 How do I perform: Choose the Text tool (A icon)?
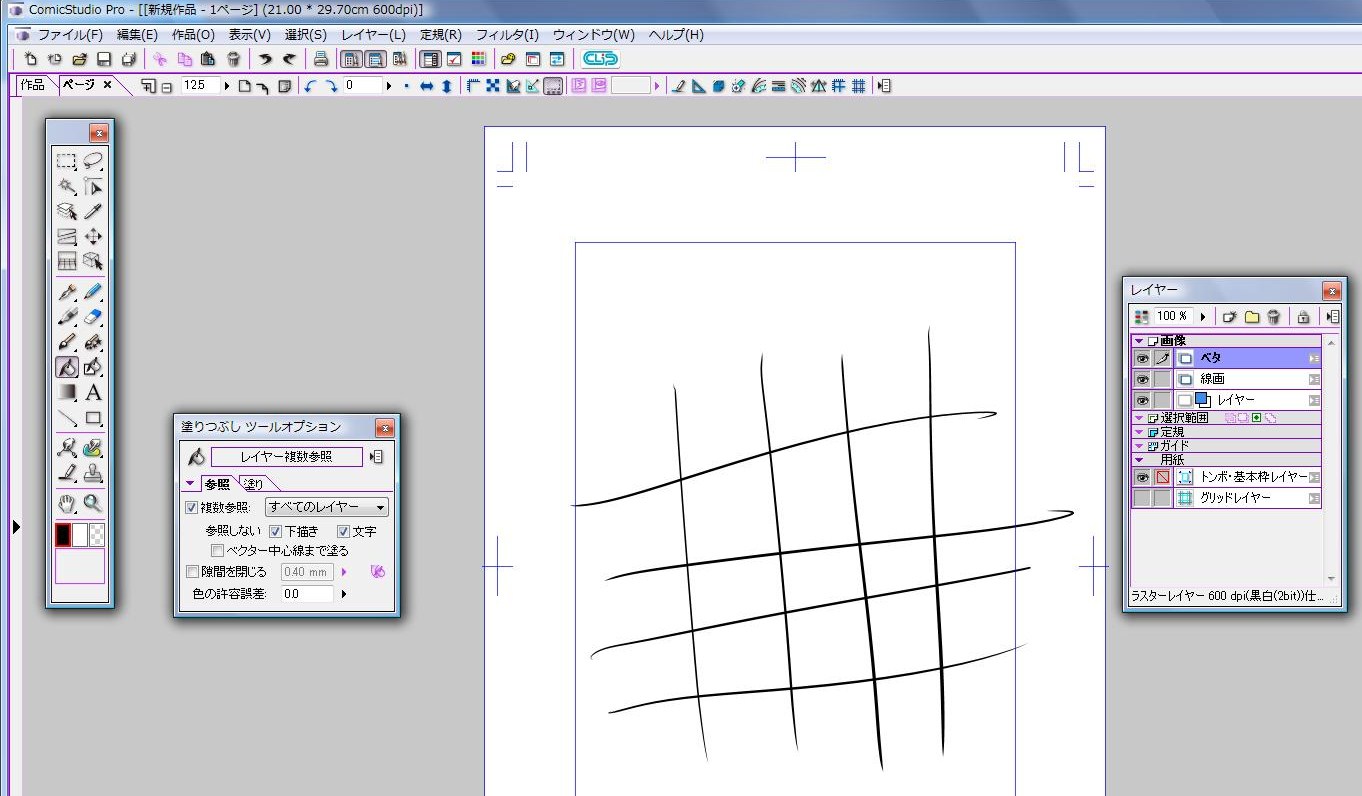click(x=93, y=393)
